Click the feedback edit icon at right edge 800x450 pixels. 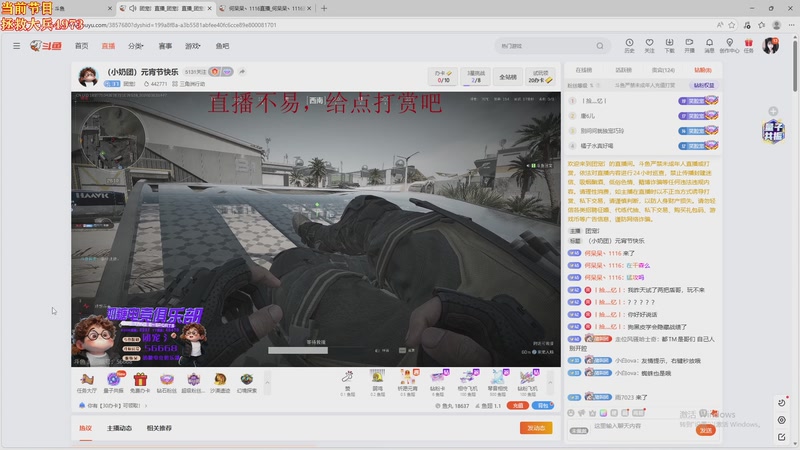[x=782, y=437]
